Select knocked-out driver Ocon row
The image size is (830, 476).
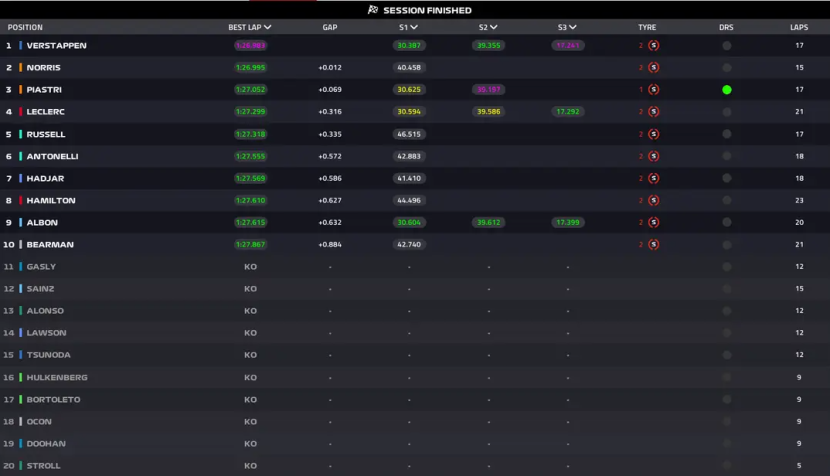(x=415, y=421)
